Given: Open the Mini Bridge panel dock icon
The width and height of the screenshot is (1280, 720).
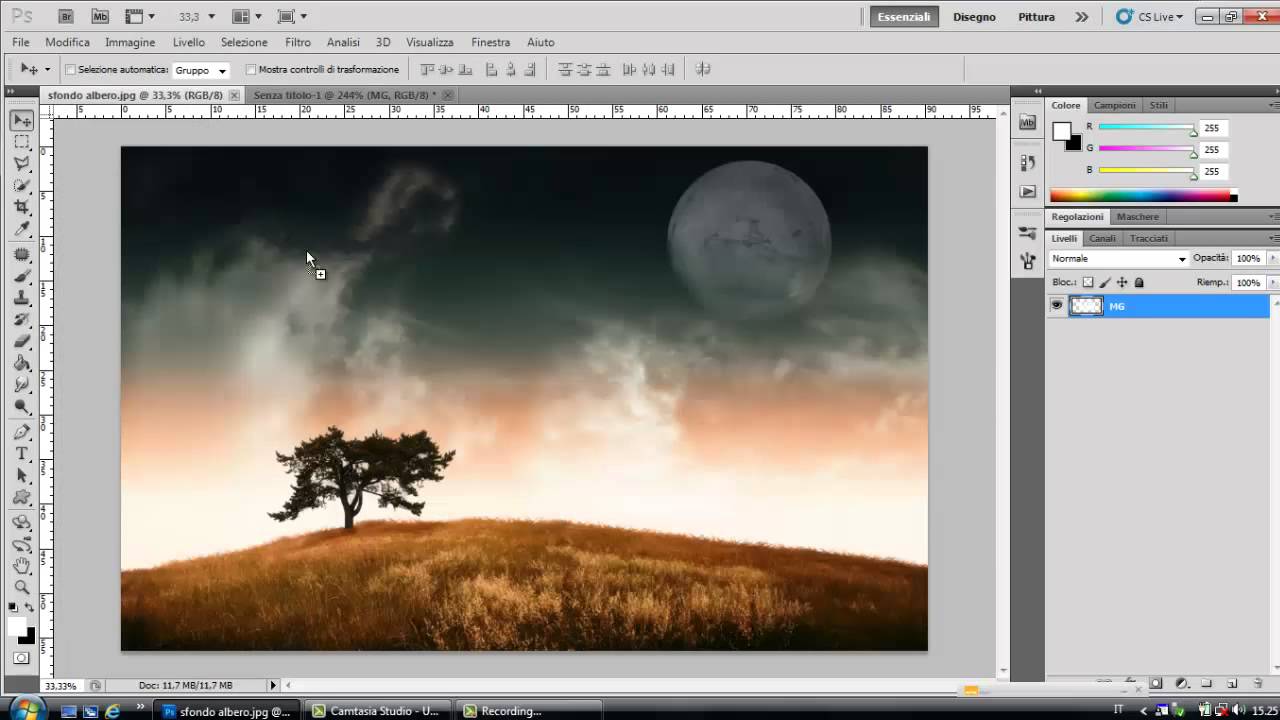Looking at the screenshot, I should 1028,121.
